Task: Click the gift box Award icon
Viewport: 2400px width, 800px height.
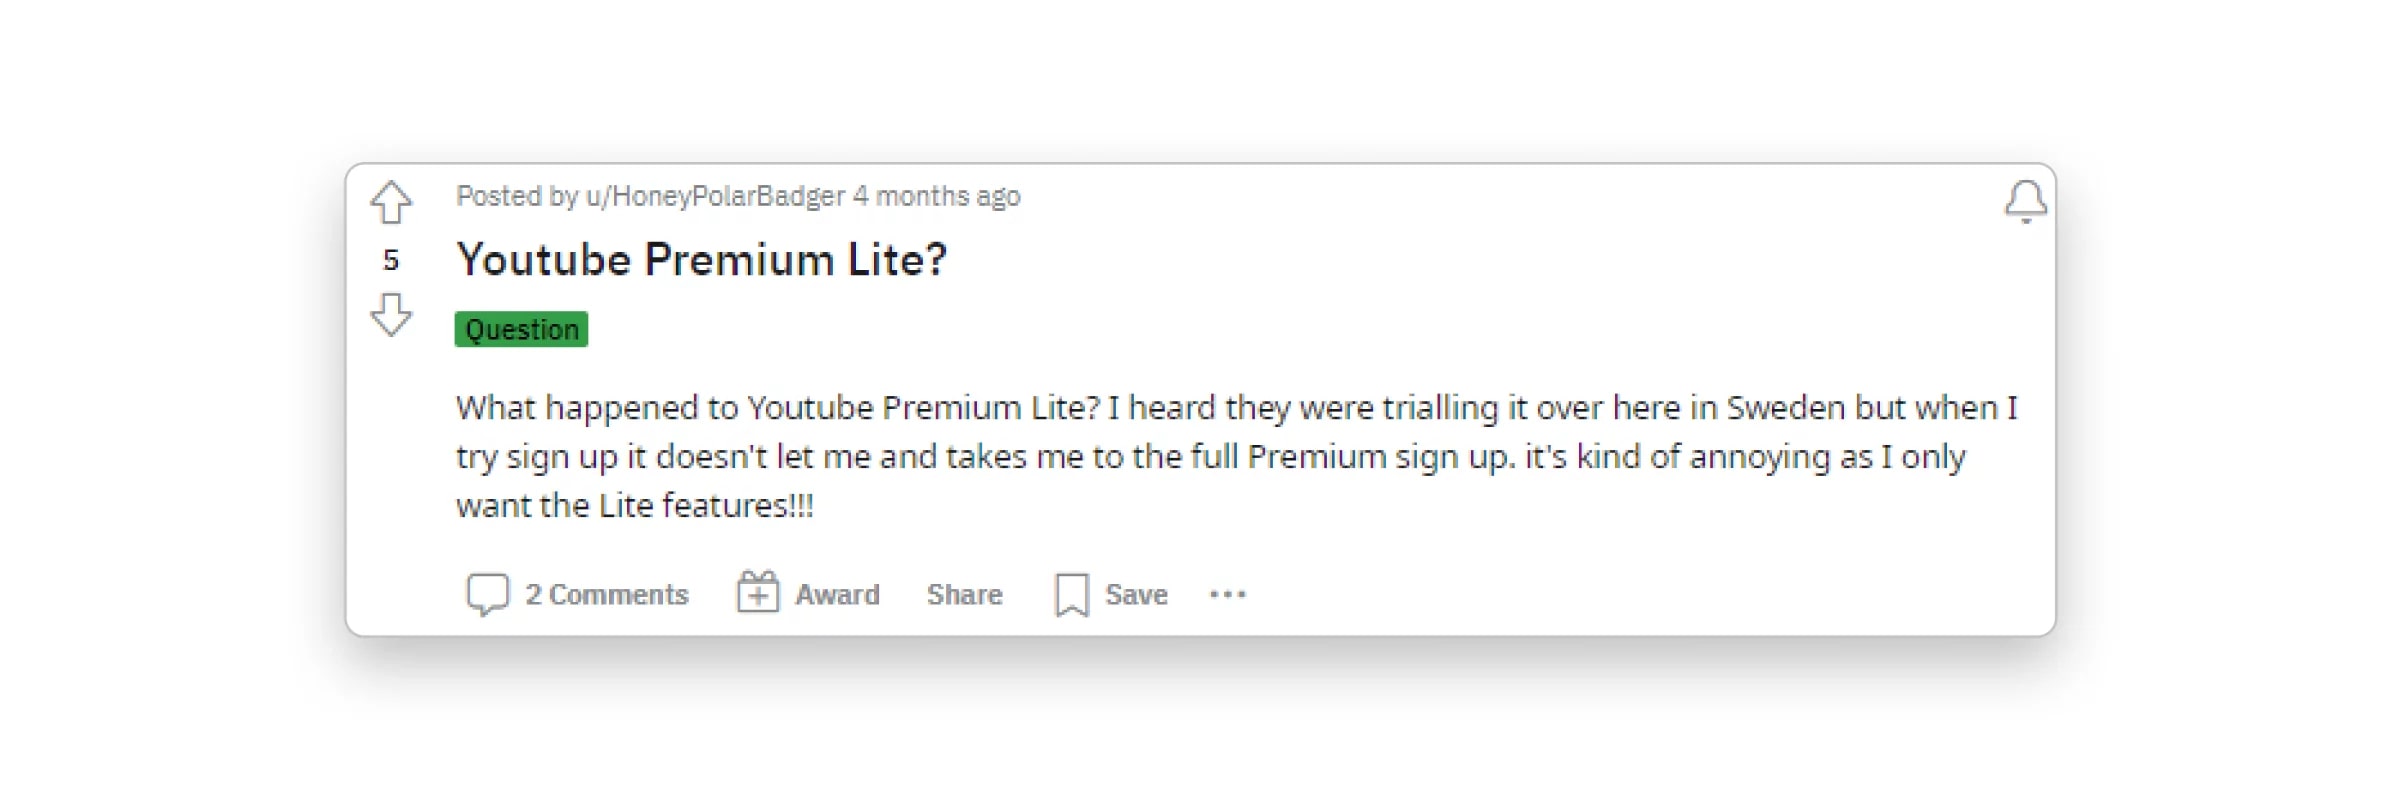Action: [758, 593]
